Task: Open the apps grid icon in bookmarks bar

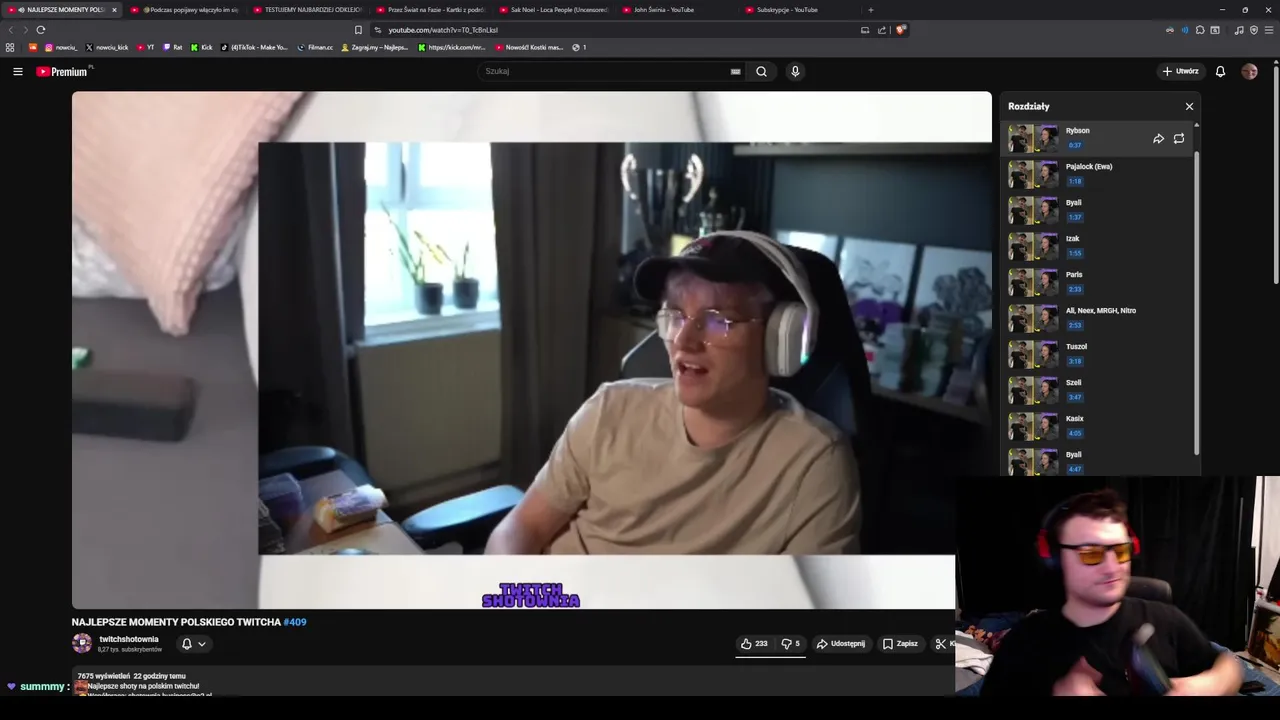Action: pos(10,47)
